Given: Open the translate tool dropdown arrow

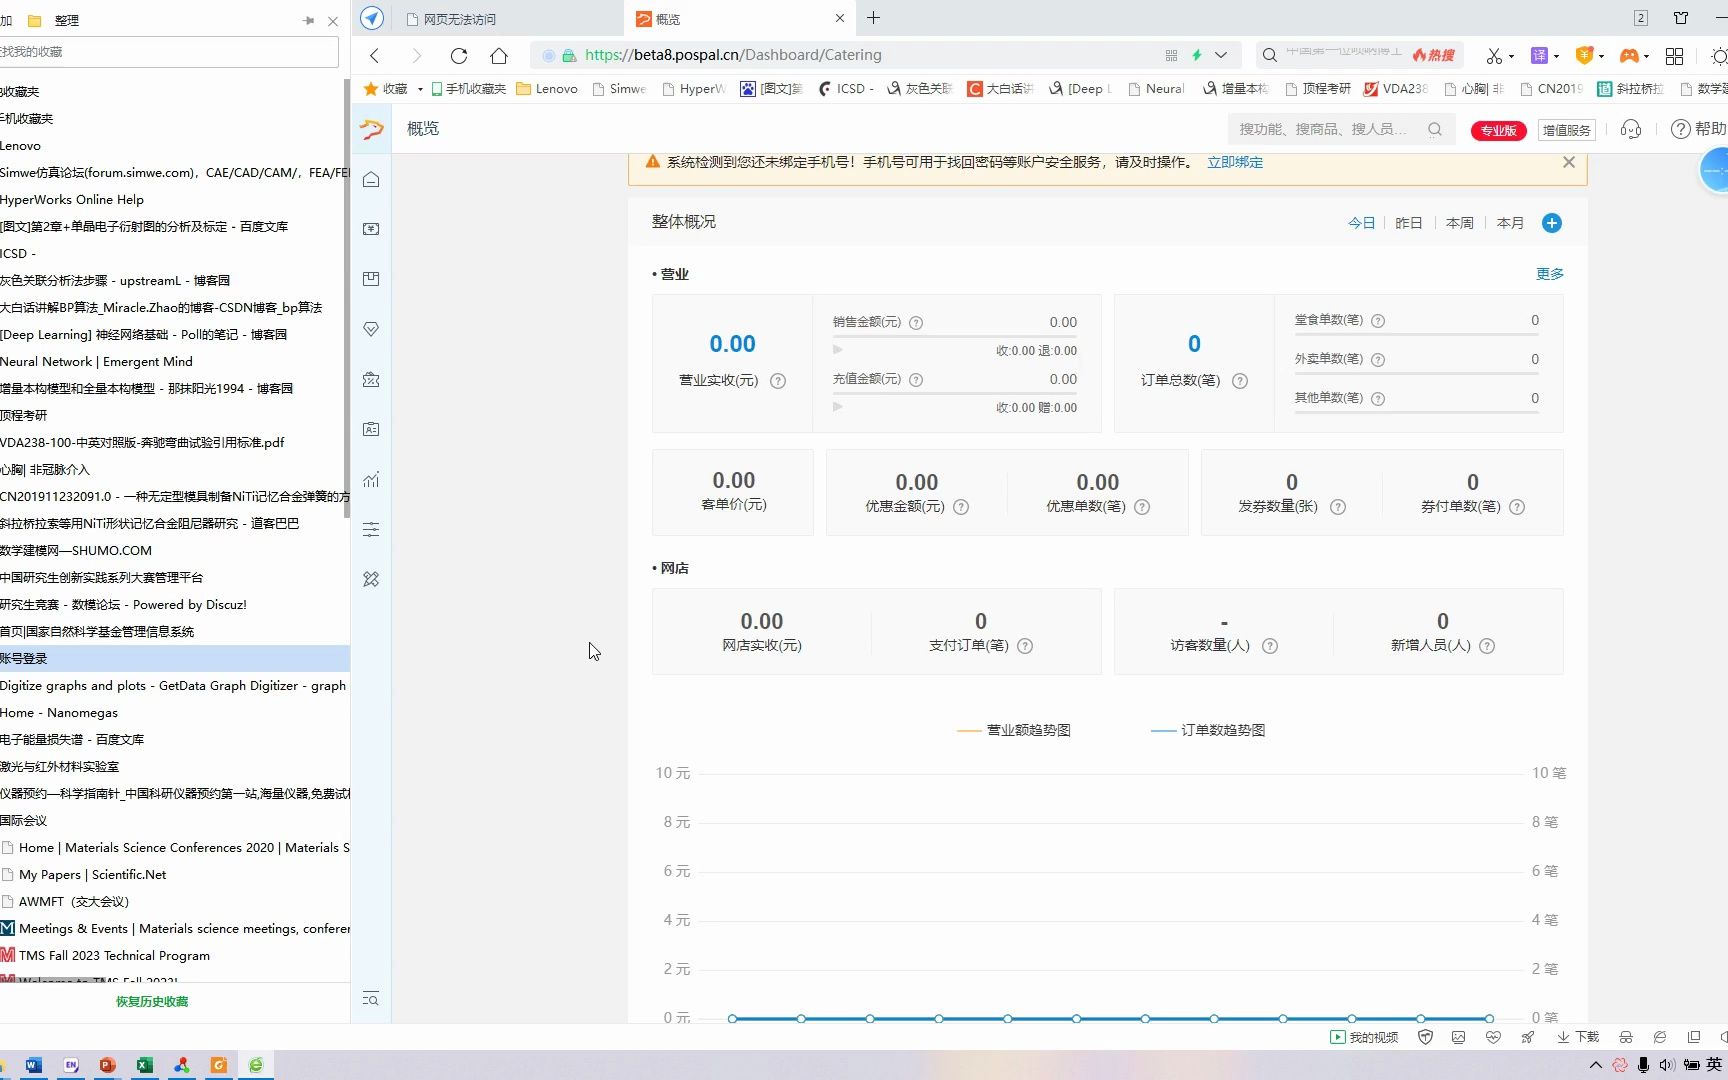Looking at the screenshot, I should (x=1556, y=56).
